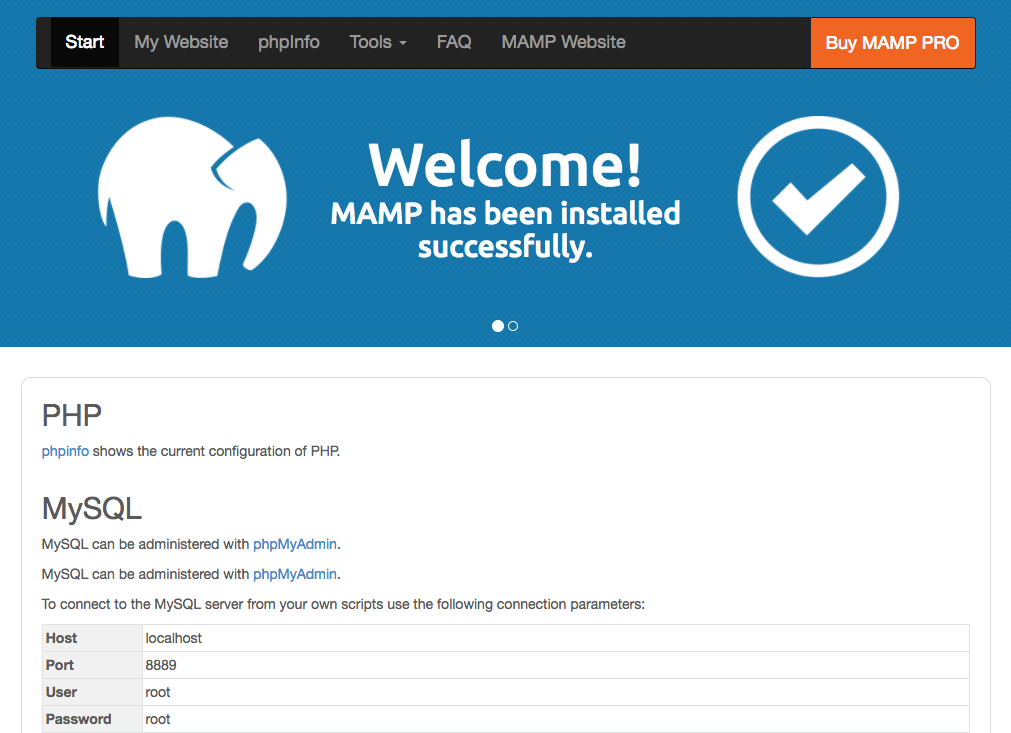This screenshot has height=733, width=1011.
Task: Click the Buy MAMP PRO button
Action: point(892,43)
